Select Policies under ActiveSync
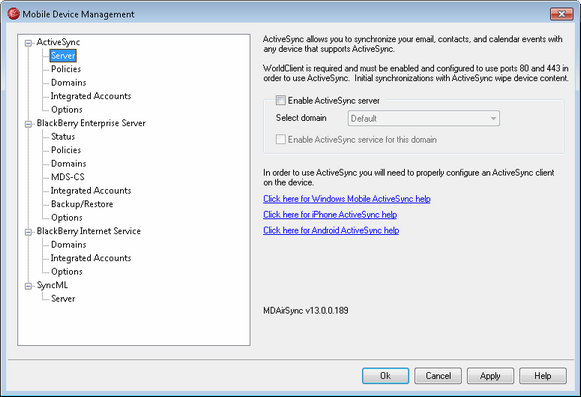Viewport: 581px width, 397px height. point(66,69)
